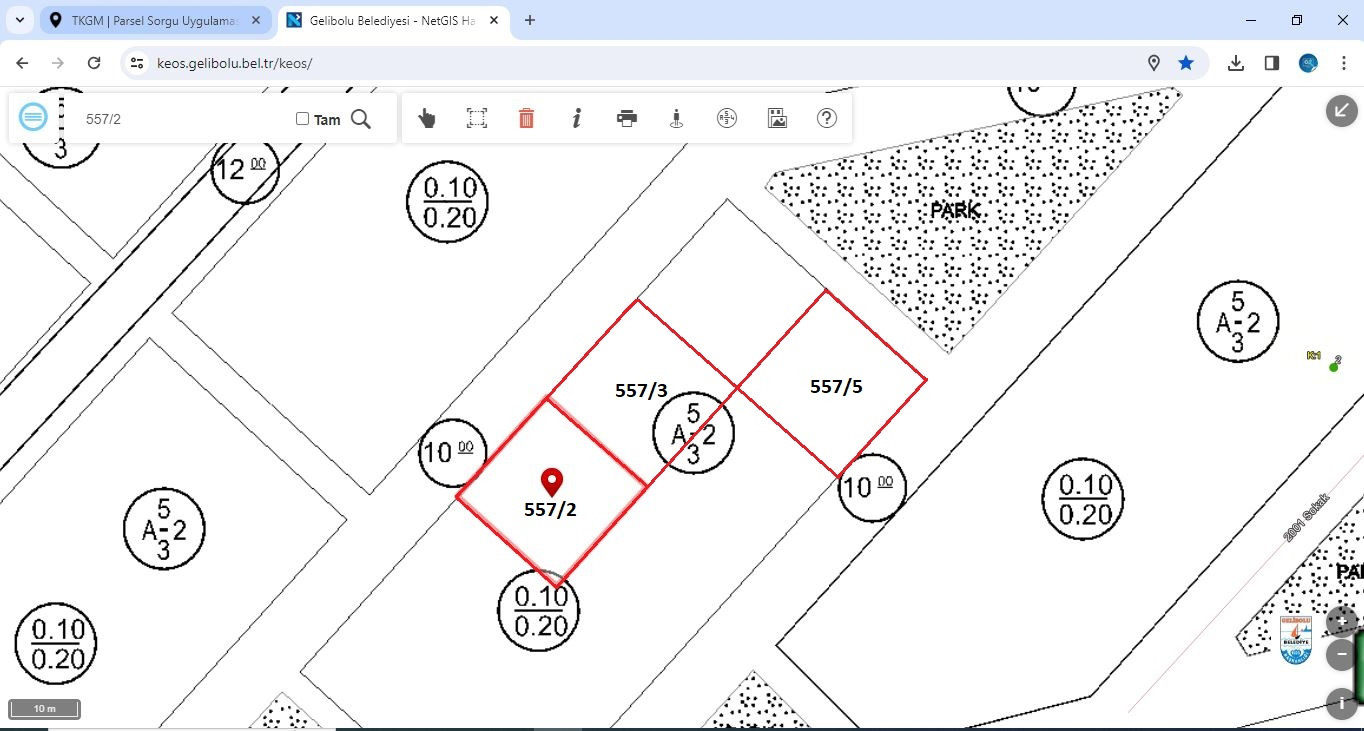1364x731 pixels.
Task: Zoom in with the plus button
Action: pos(1341,622)
